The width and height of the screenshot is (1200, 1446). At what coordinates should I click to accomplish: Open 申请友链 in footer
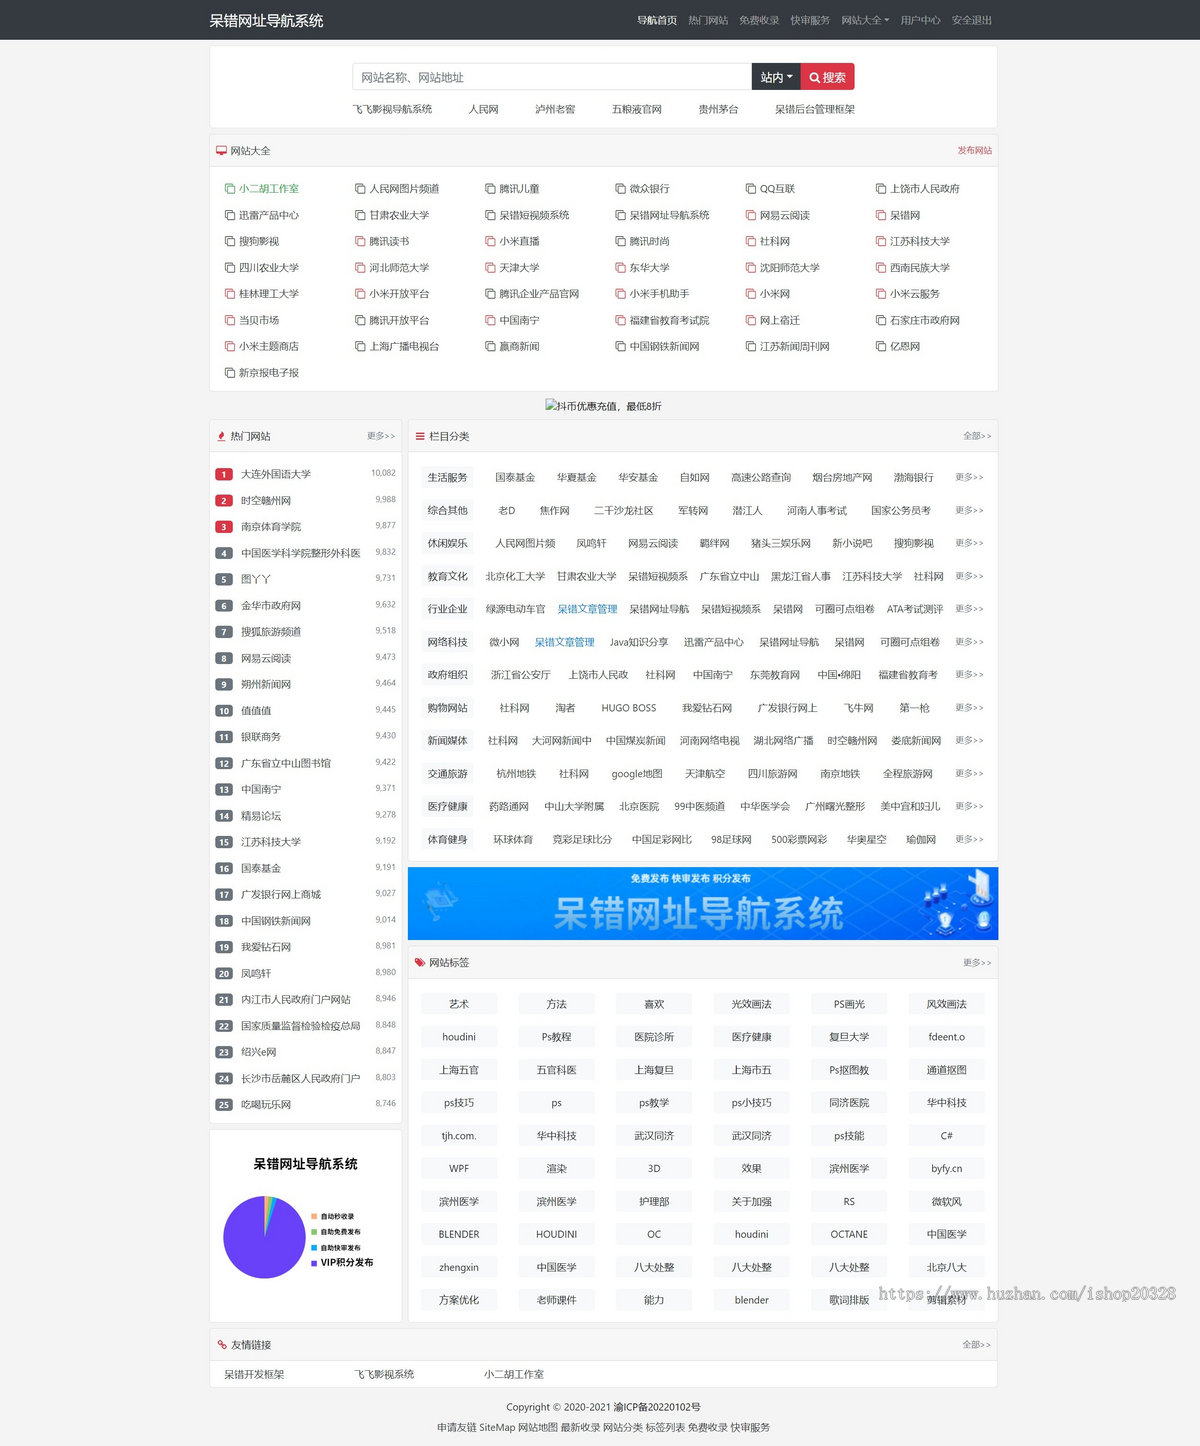coord(456,1428)
